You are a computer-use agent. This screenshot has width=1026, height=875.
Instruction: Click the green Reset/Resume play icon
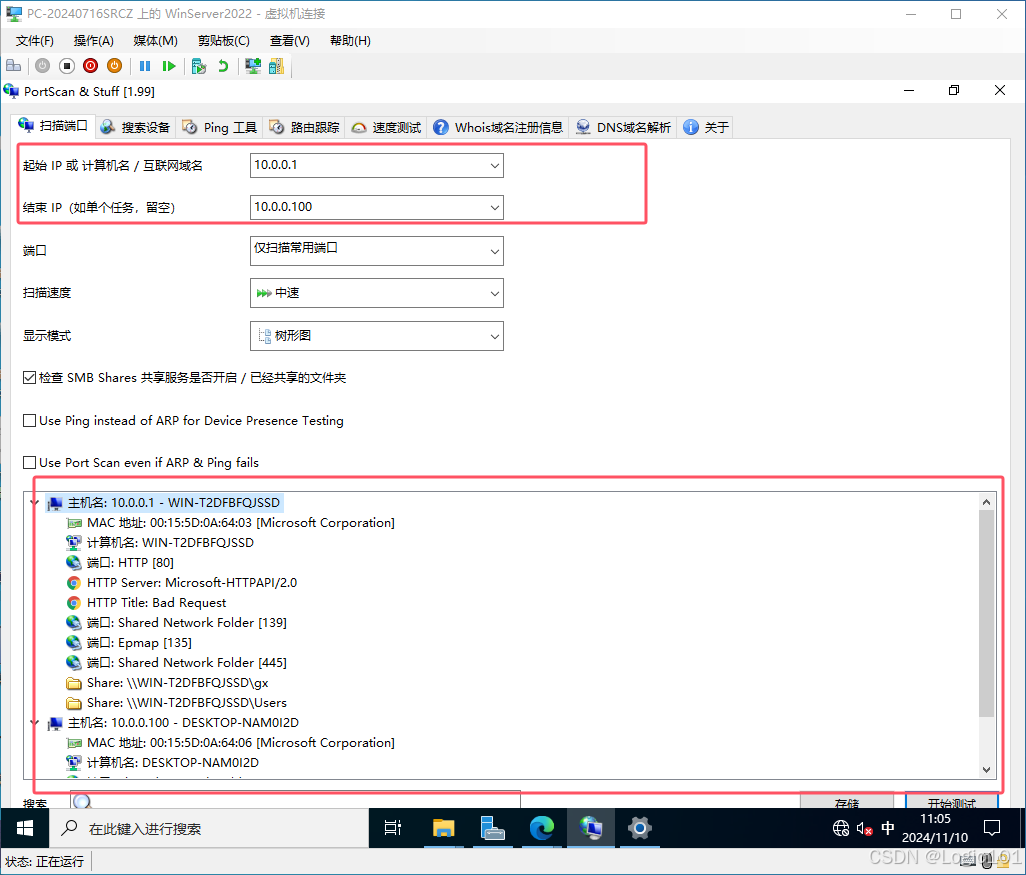pos(169,66)
